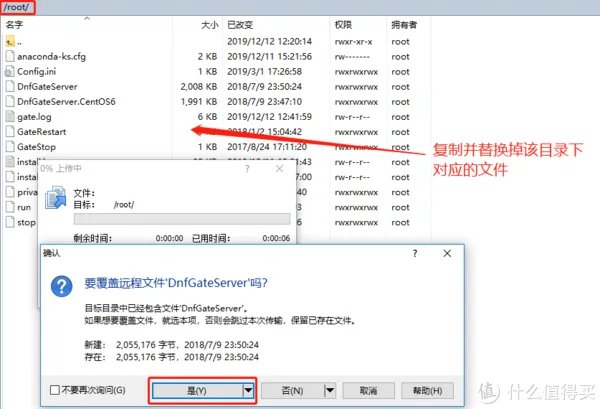Click the GateStop file icon
Image resolution: width=600 pixels, height=409 pixels.
(10, 147)
